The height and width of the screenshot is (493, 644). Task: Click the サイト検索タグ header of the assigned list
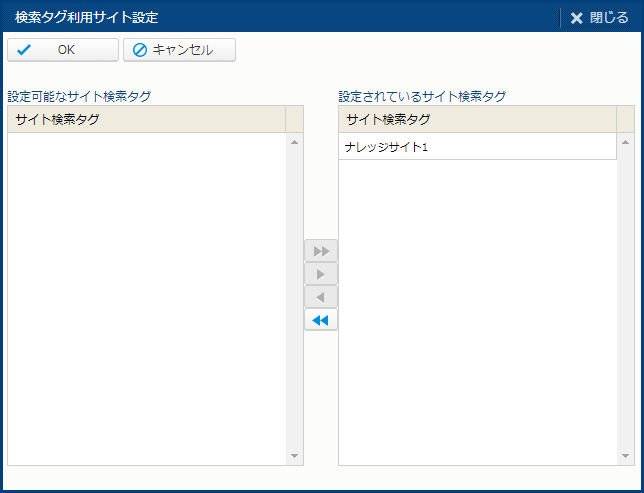[477, 120]
